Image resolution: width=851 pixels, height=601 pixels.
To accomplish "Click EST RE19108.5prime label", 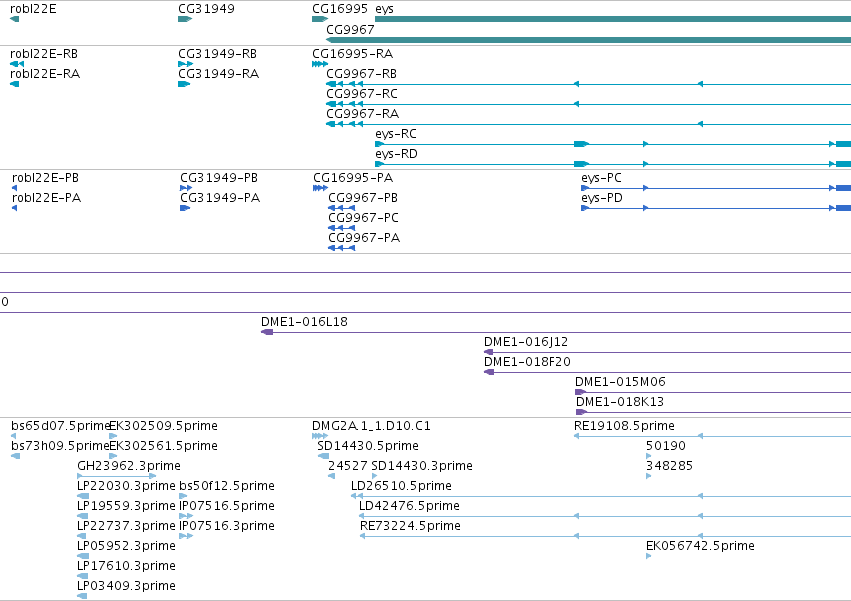I will [x=624, y=426].
